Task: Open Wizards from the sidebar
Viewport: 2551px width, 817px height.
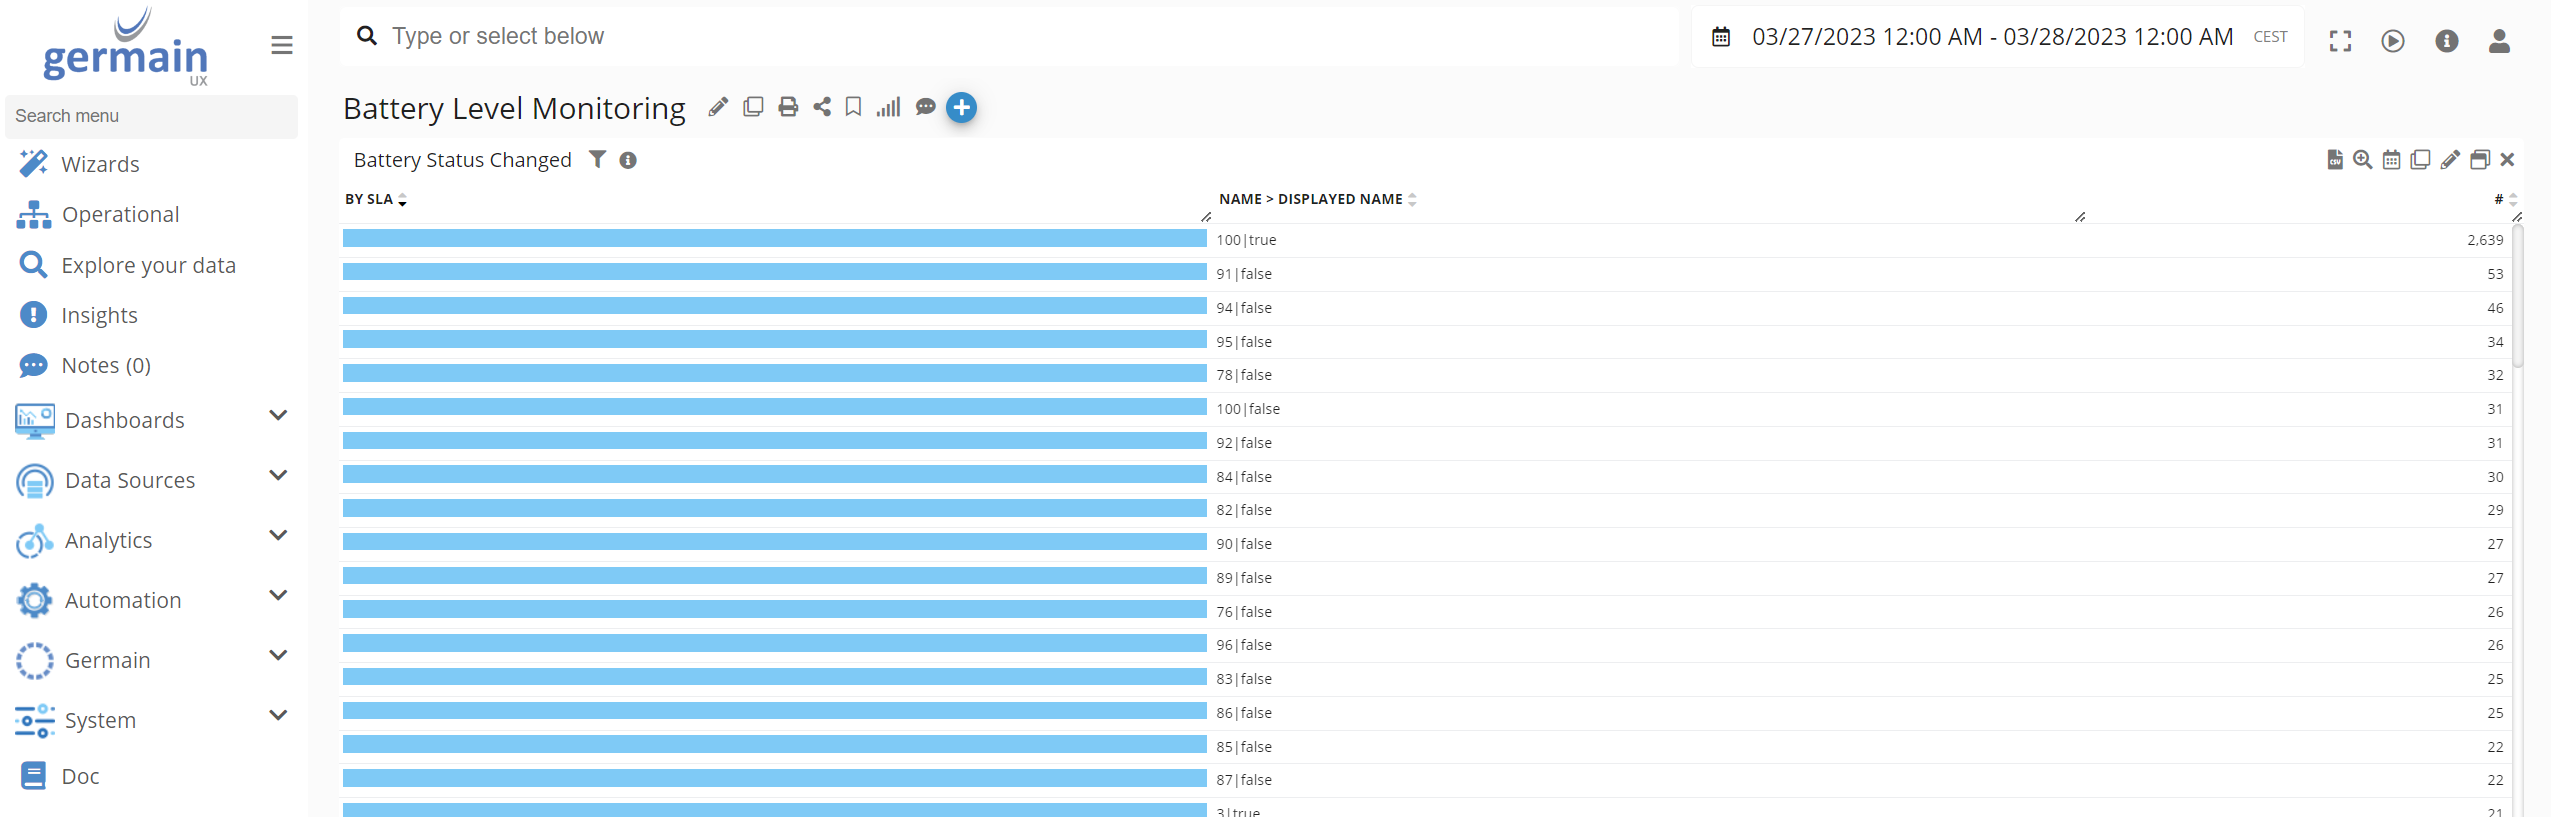Action: tap(100, 164)
